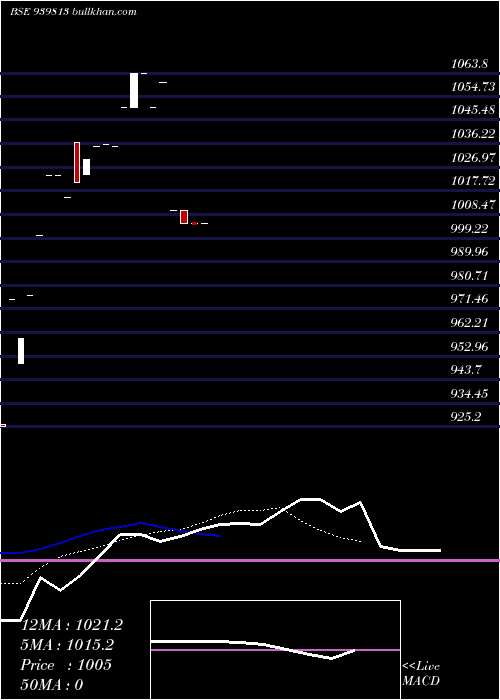This screenshot has height=700, width=500.
Task: Click the 952.96 price level label
Action: tap(469, 346)
